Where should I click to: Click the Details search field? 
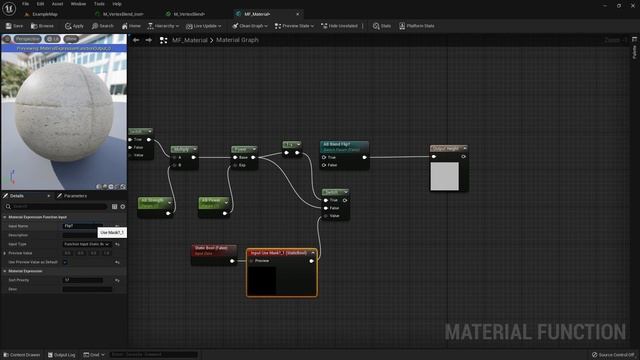(x=57, y=207)
